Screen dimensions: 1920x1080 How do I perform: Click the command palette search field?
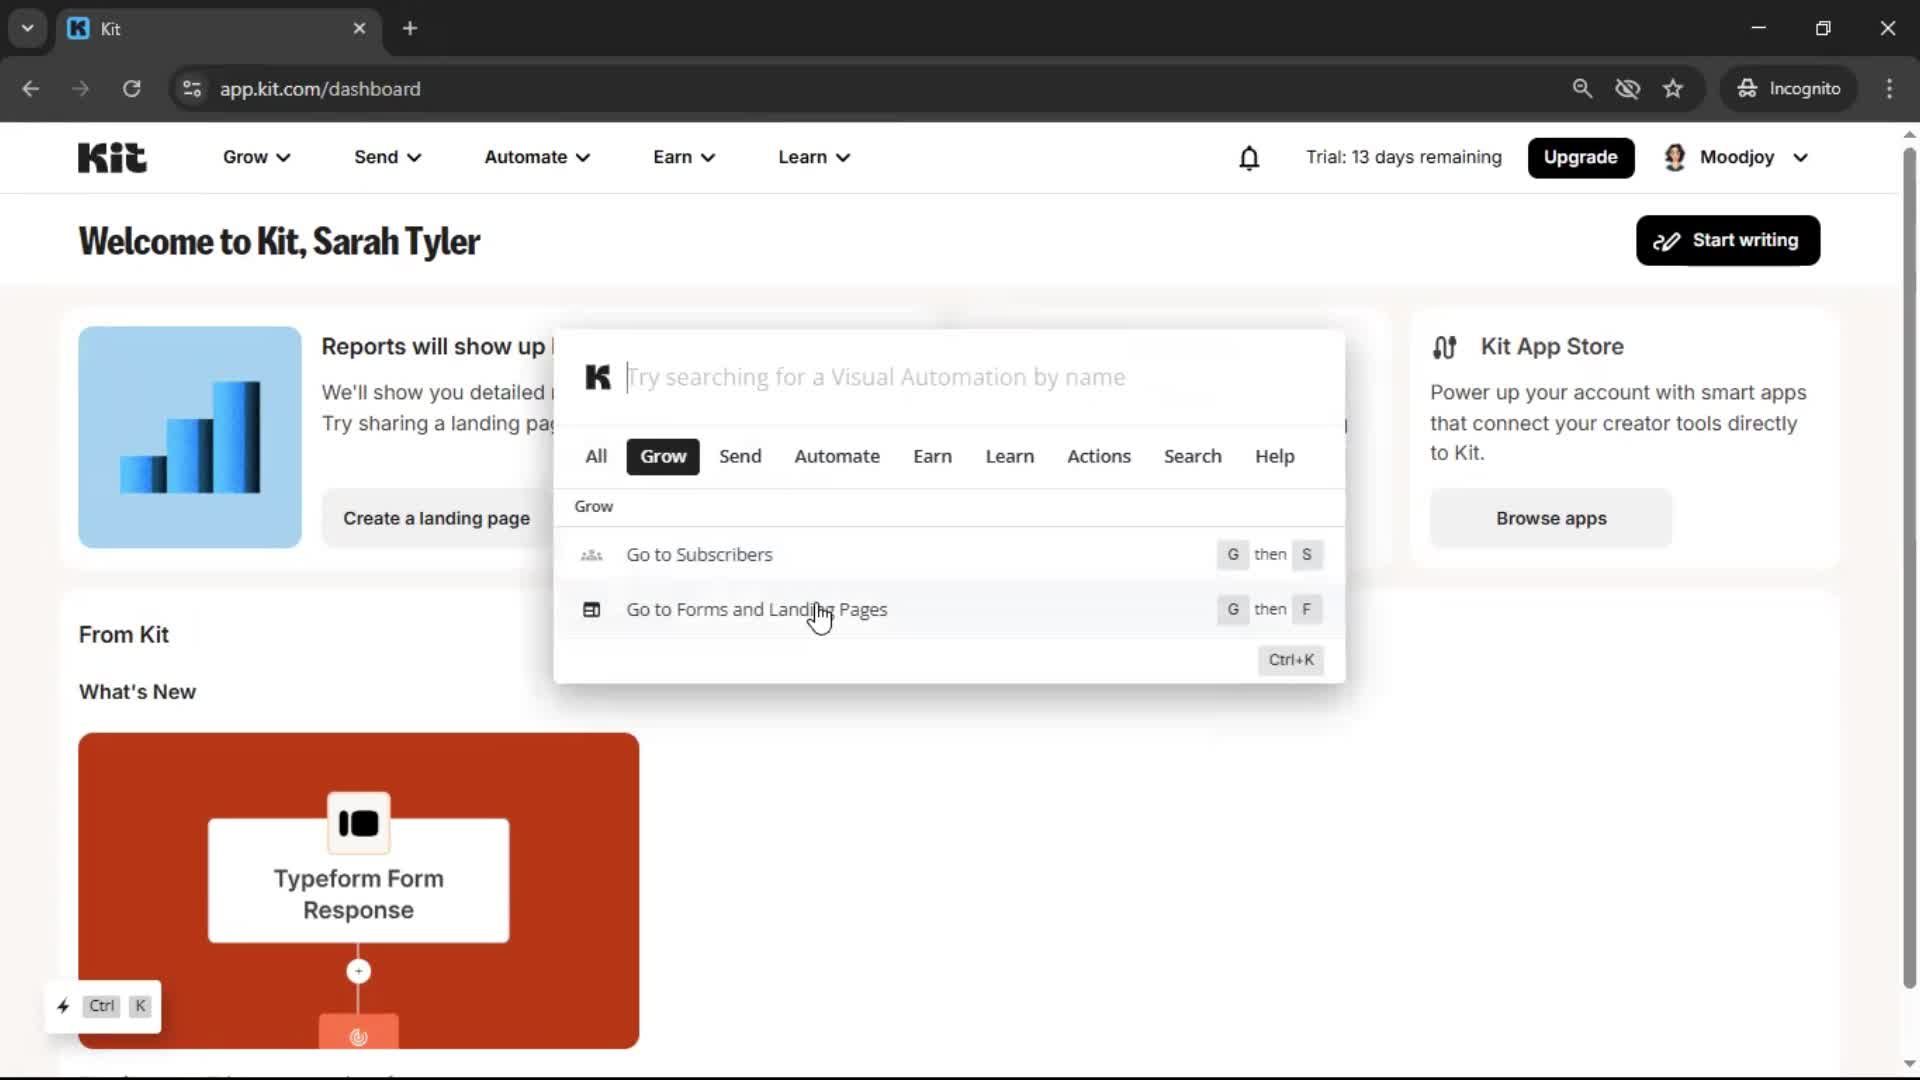coord(950,377)
